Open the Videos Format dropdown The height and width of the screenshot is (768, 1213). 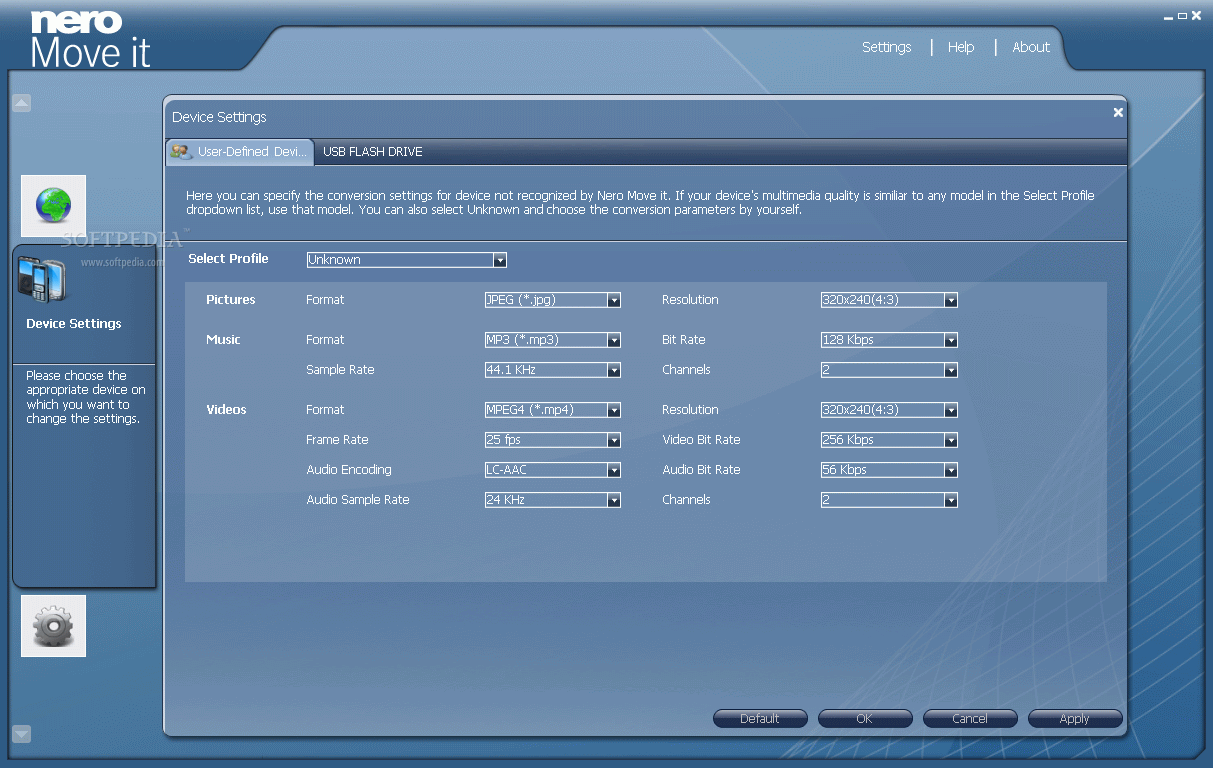tap(553, 410)
